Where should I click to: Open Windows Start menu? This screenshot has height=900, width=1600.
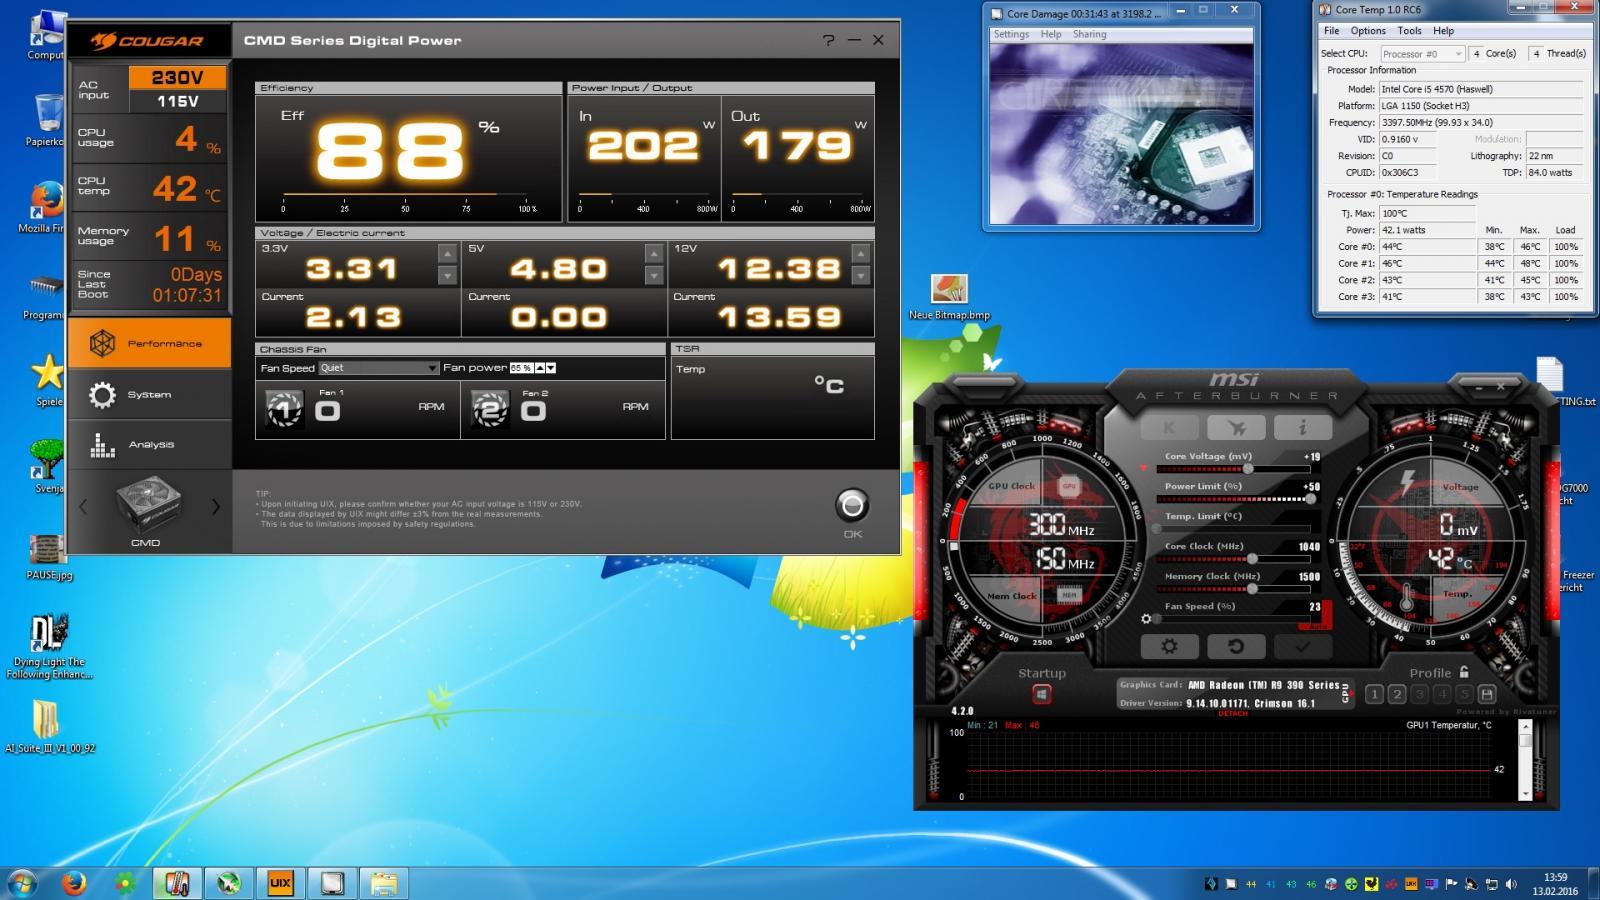(21, 883)
